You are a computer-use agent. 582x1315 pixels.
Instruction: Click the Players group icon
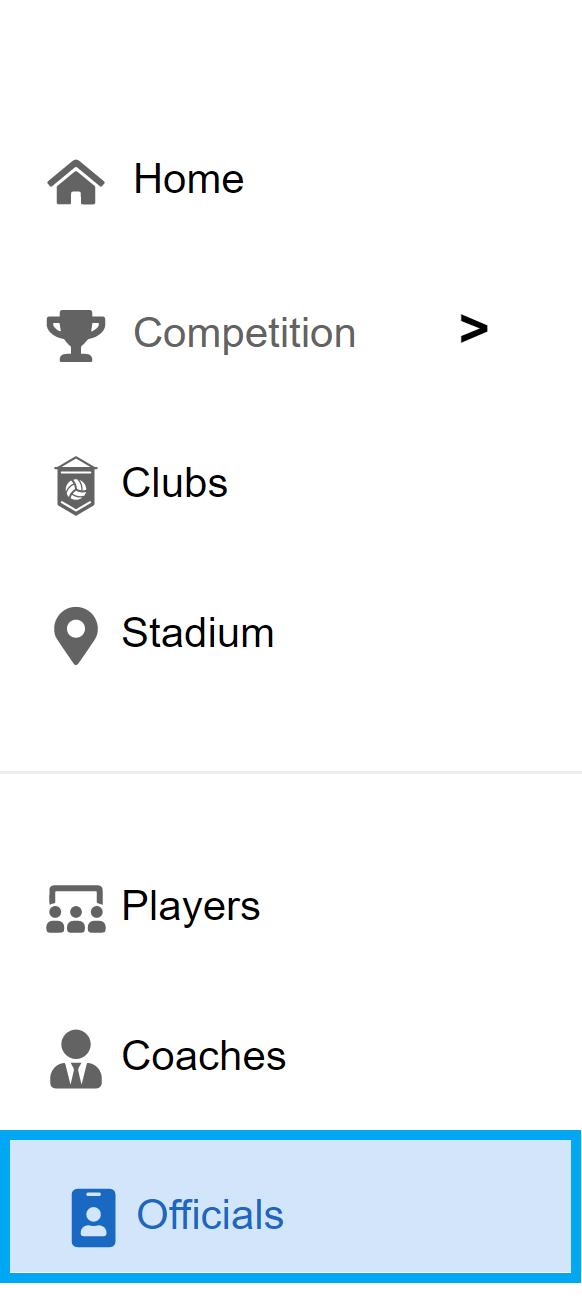pos(76,909)
